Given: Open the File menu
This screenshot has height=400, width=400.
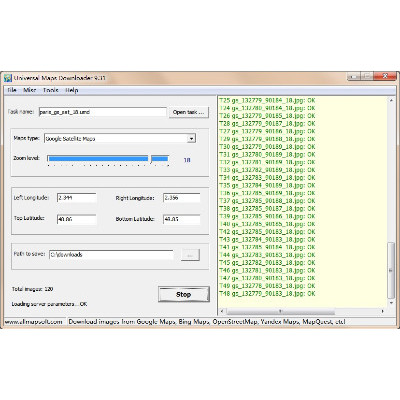Looking at the screenshot, I should click(x=12, y=90).
